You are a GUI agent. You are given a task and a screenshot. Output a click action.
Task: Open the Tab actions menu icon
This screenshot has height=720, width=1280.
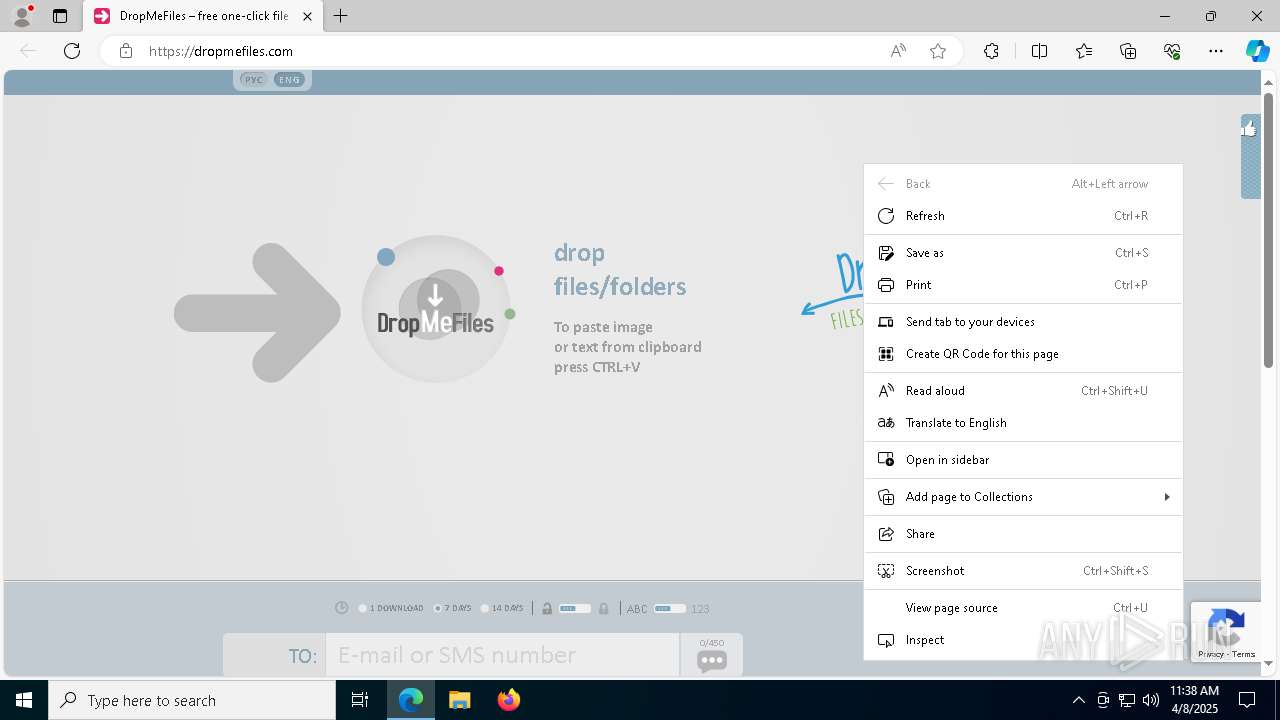point(60,16)
